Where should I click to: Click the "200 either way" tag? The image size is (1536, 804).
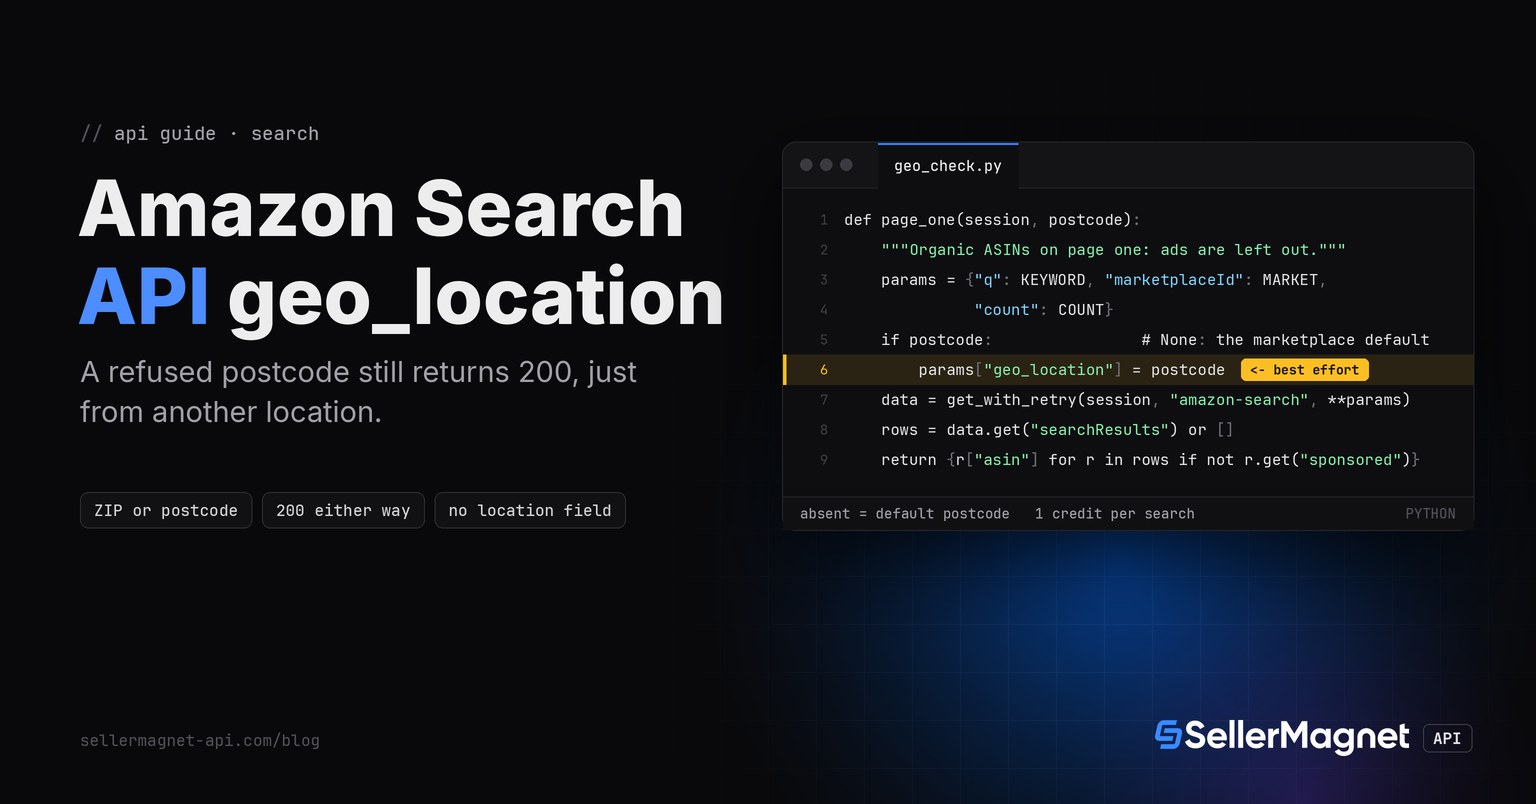tap(343, 510)
